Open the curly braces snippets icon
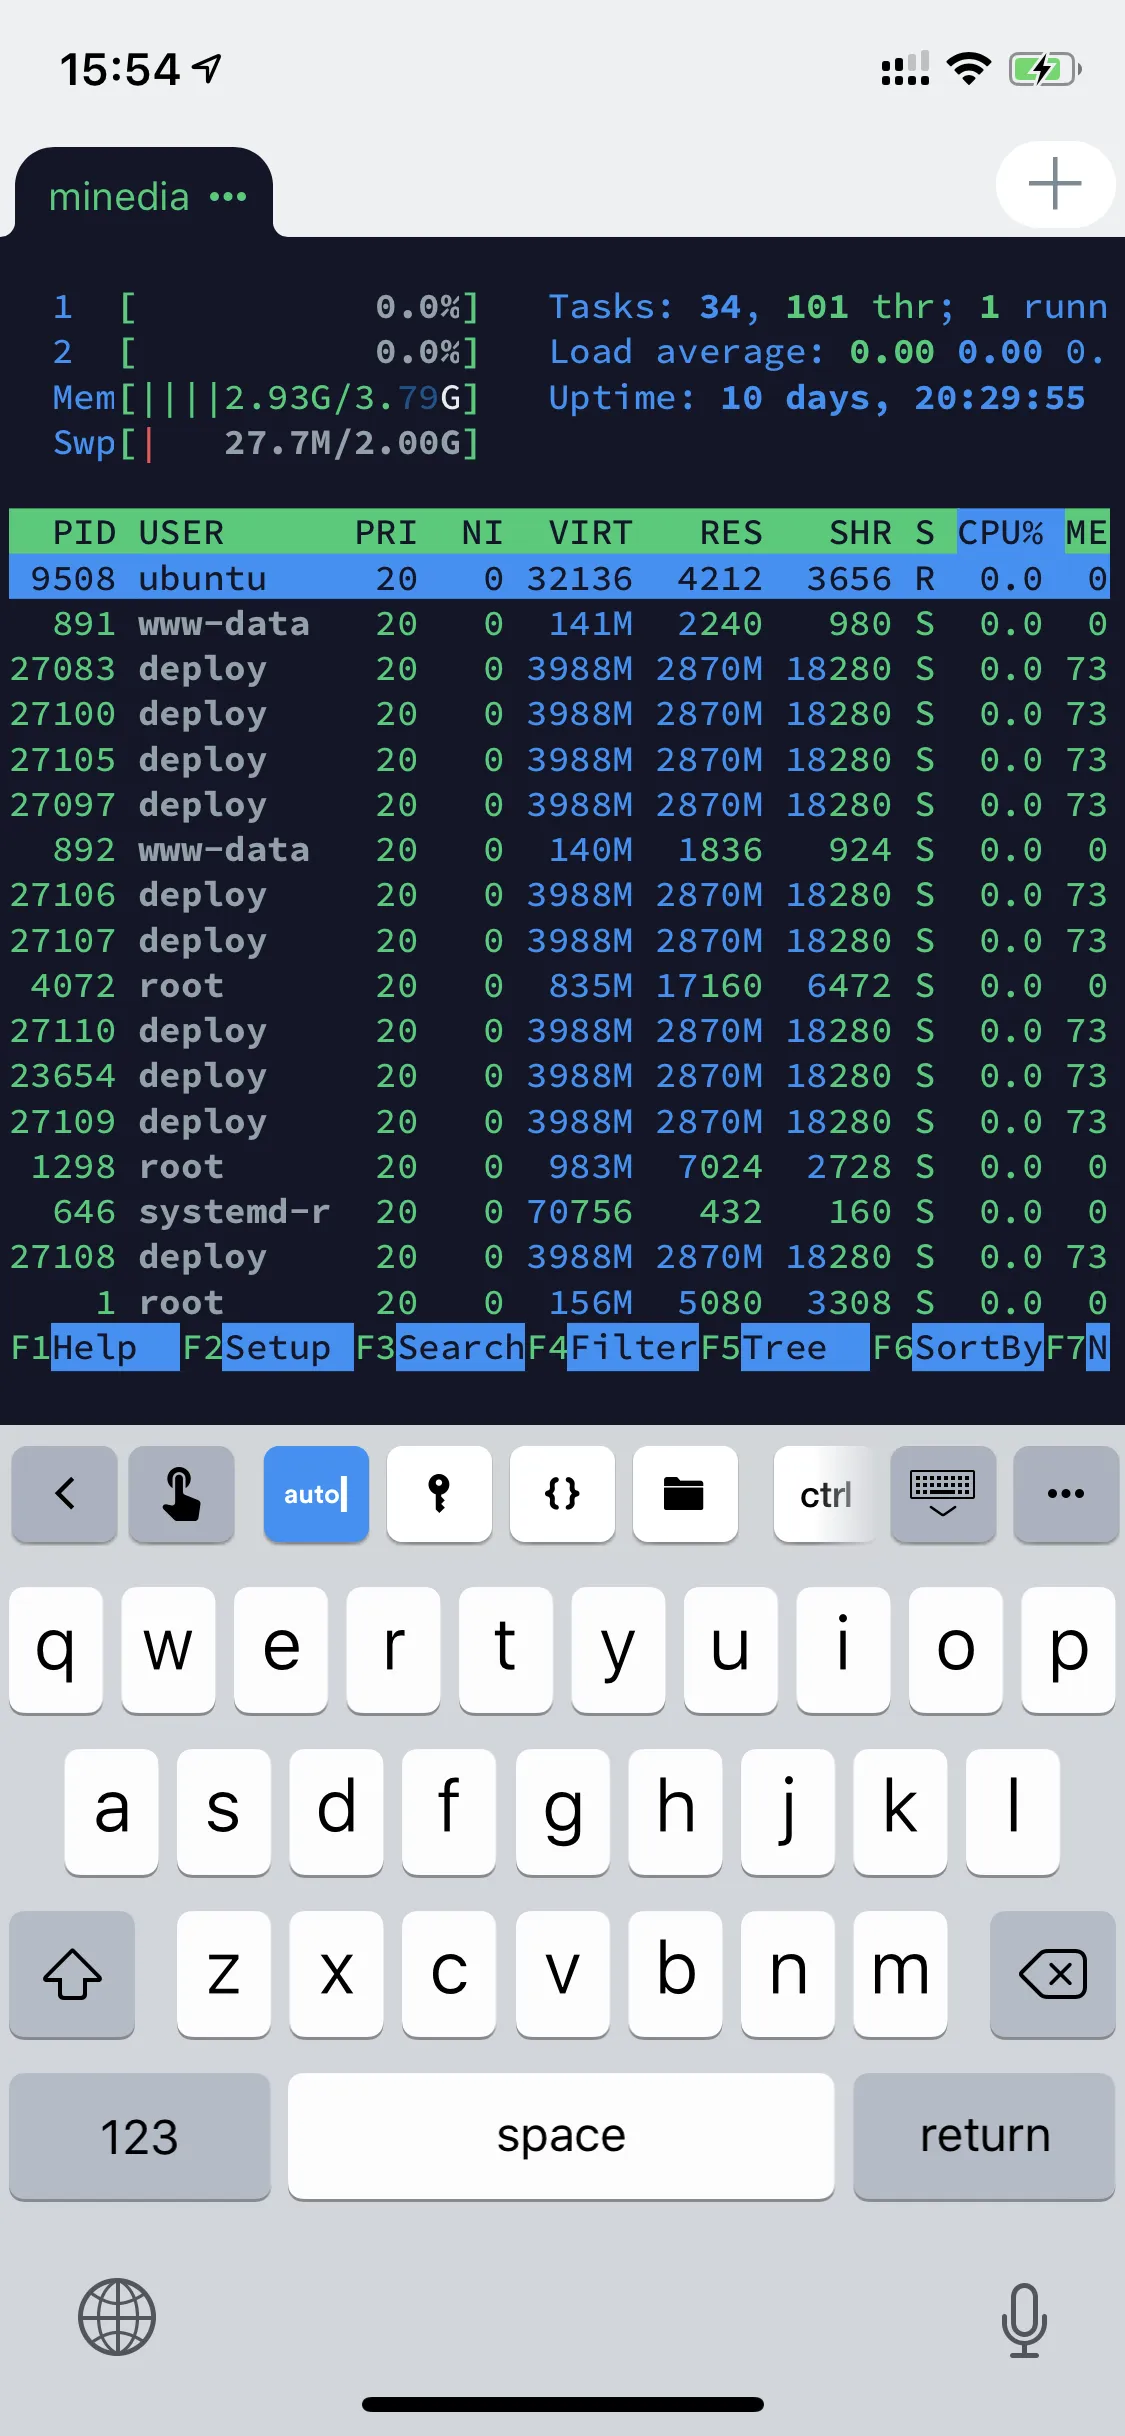 562,1493
